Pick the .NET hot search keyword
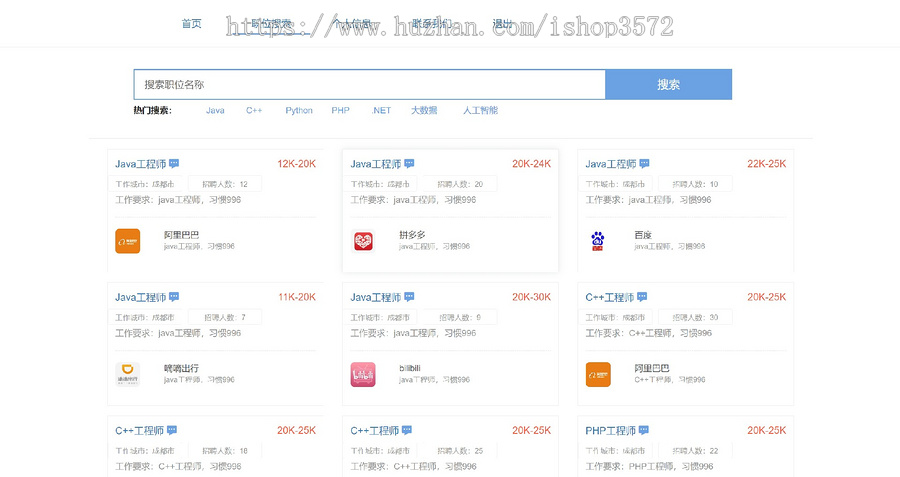900x477 pixels. coord(381,110)
